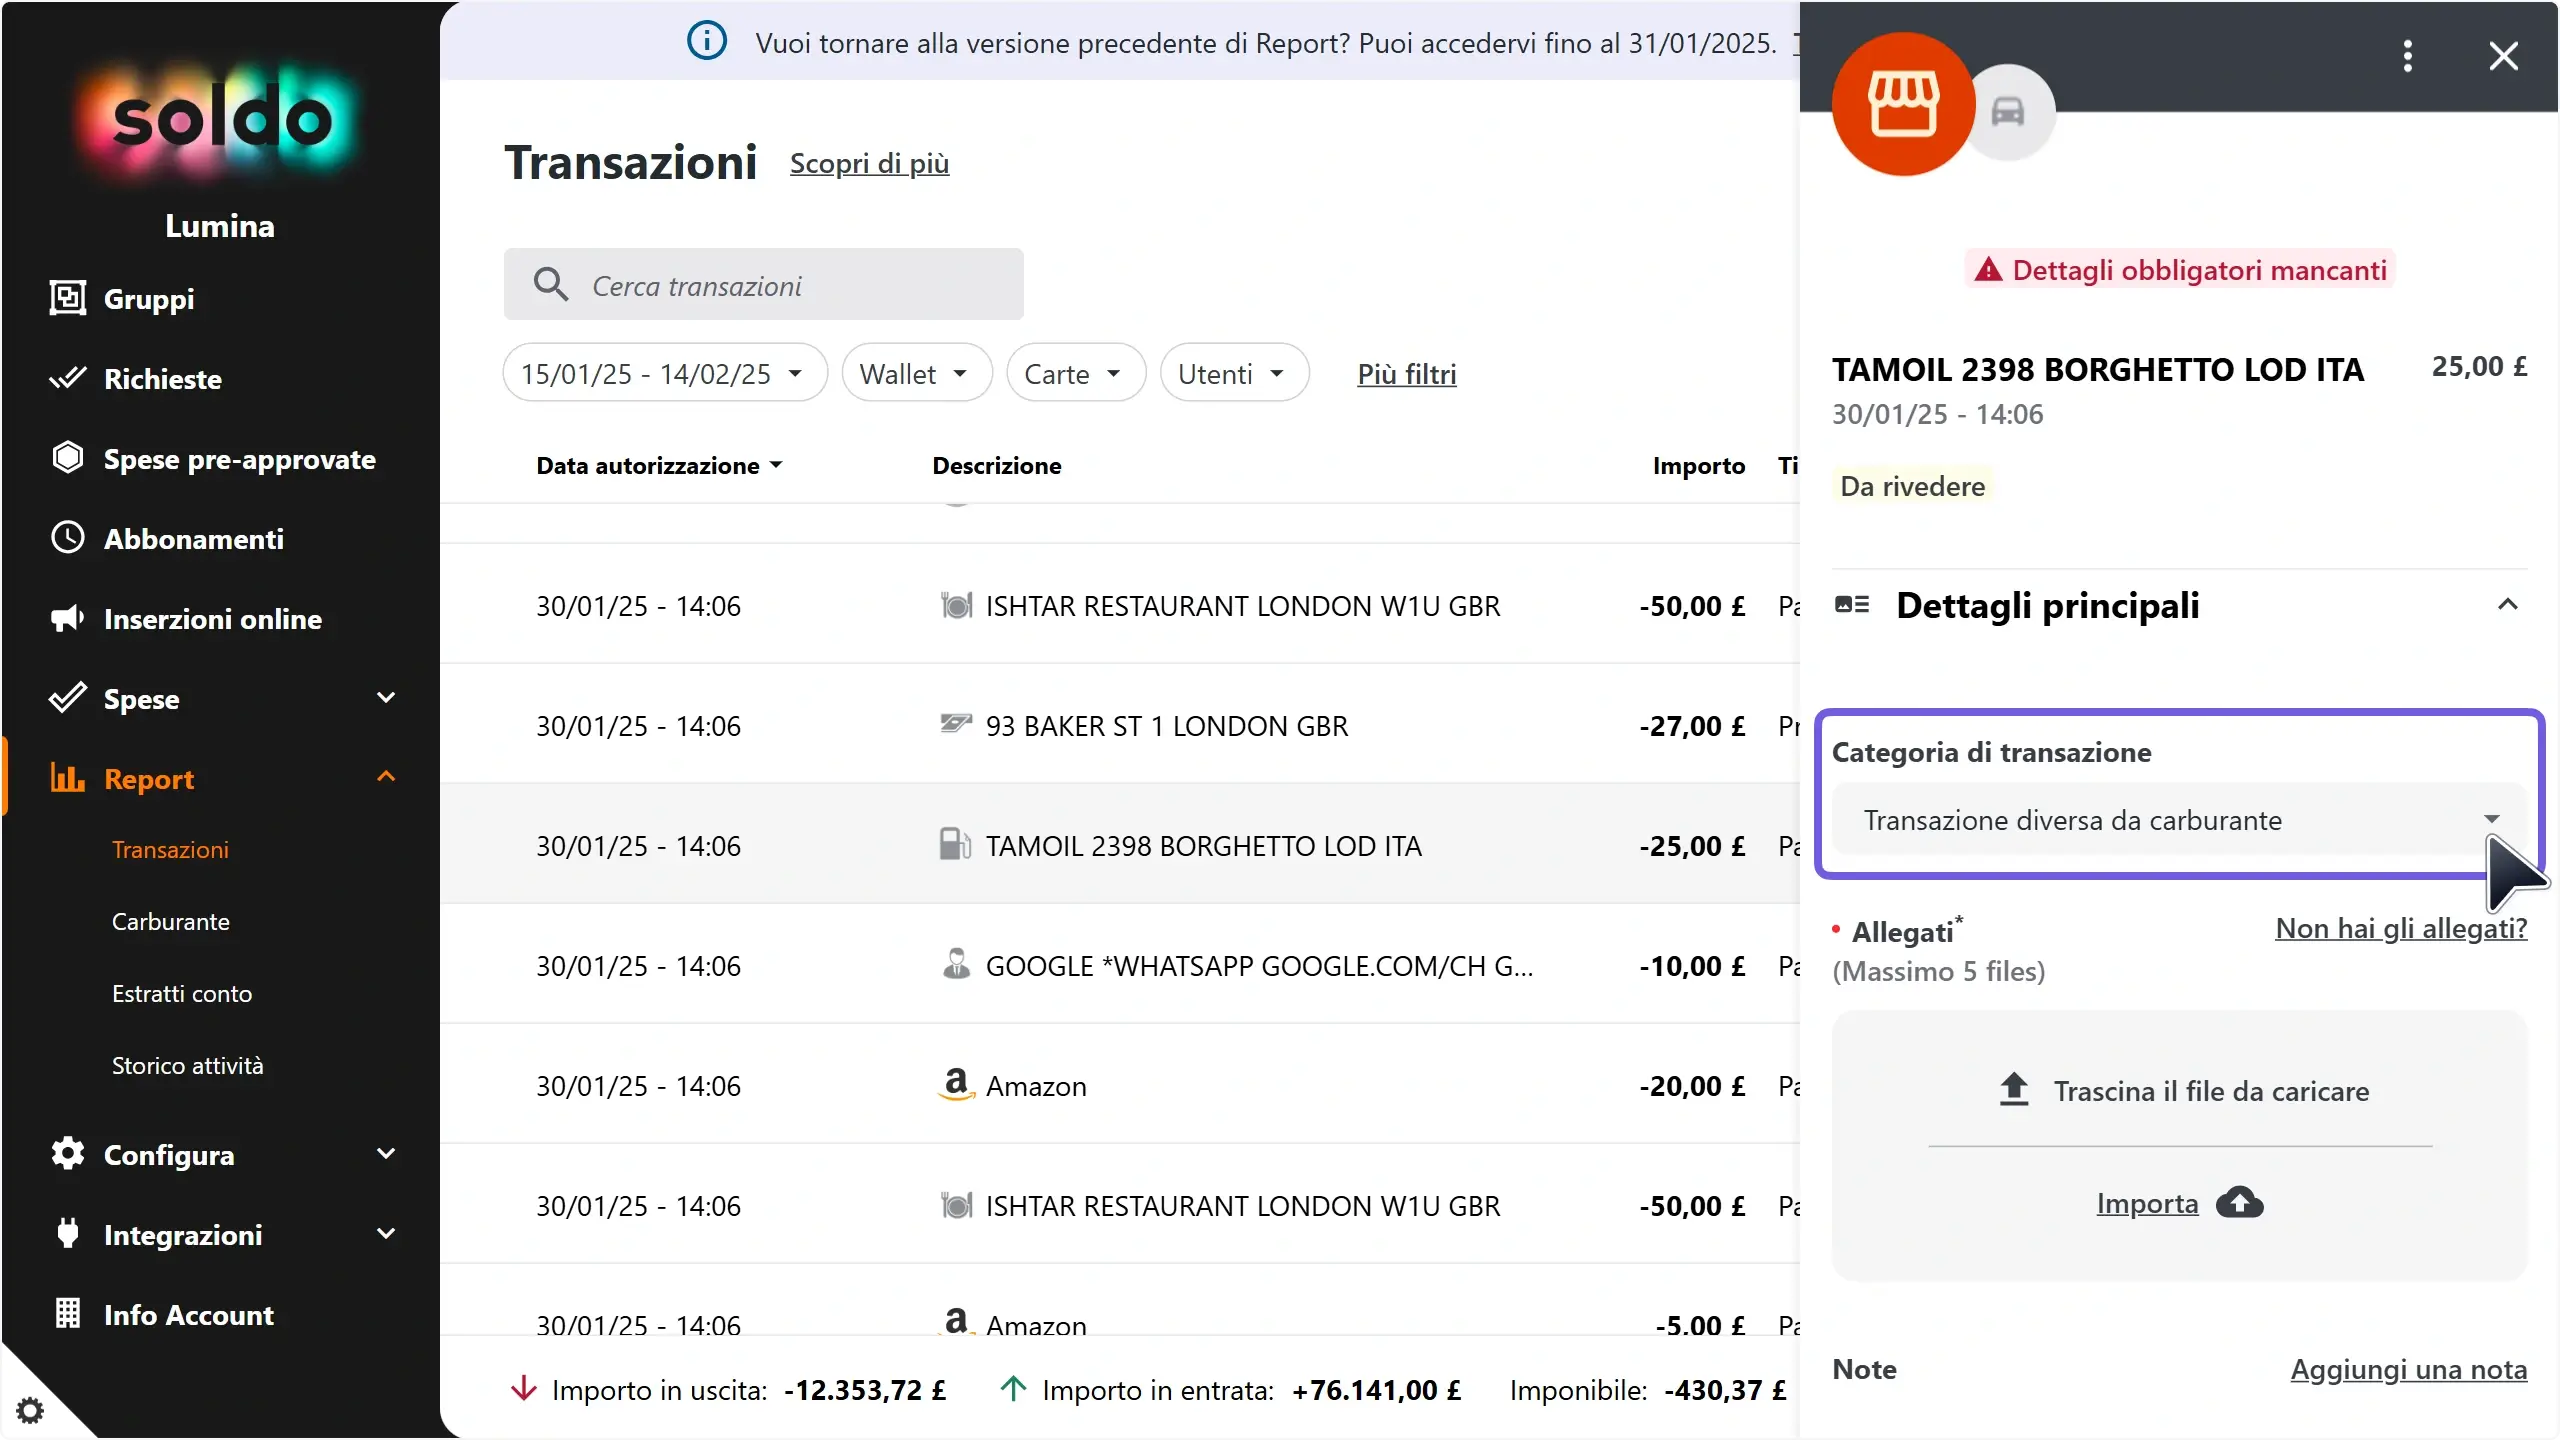Open the Categoria di transazione dropdown
This screenshot has height=1440, width=2560.
(2178, 820)
